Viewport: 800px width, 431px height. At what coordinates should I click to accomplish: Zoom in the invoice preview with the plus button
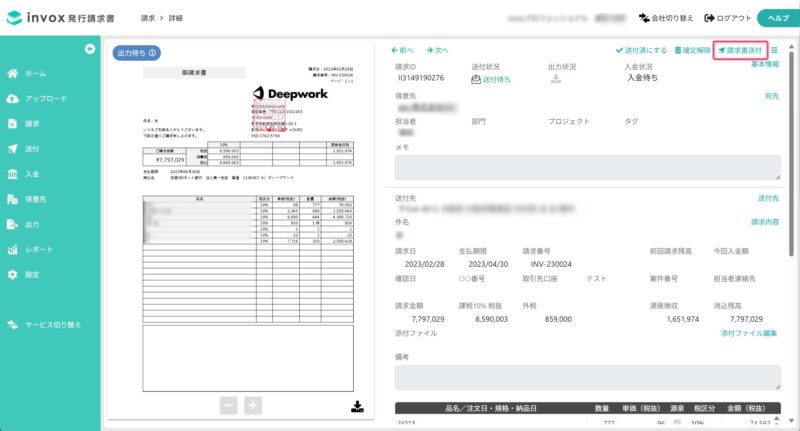[x=253, y=405]
